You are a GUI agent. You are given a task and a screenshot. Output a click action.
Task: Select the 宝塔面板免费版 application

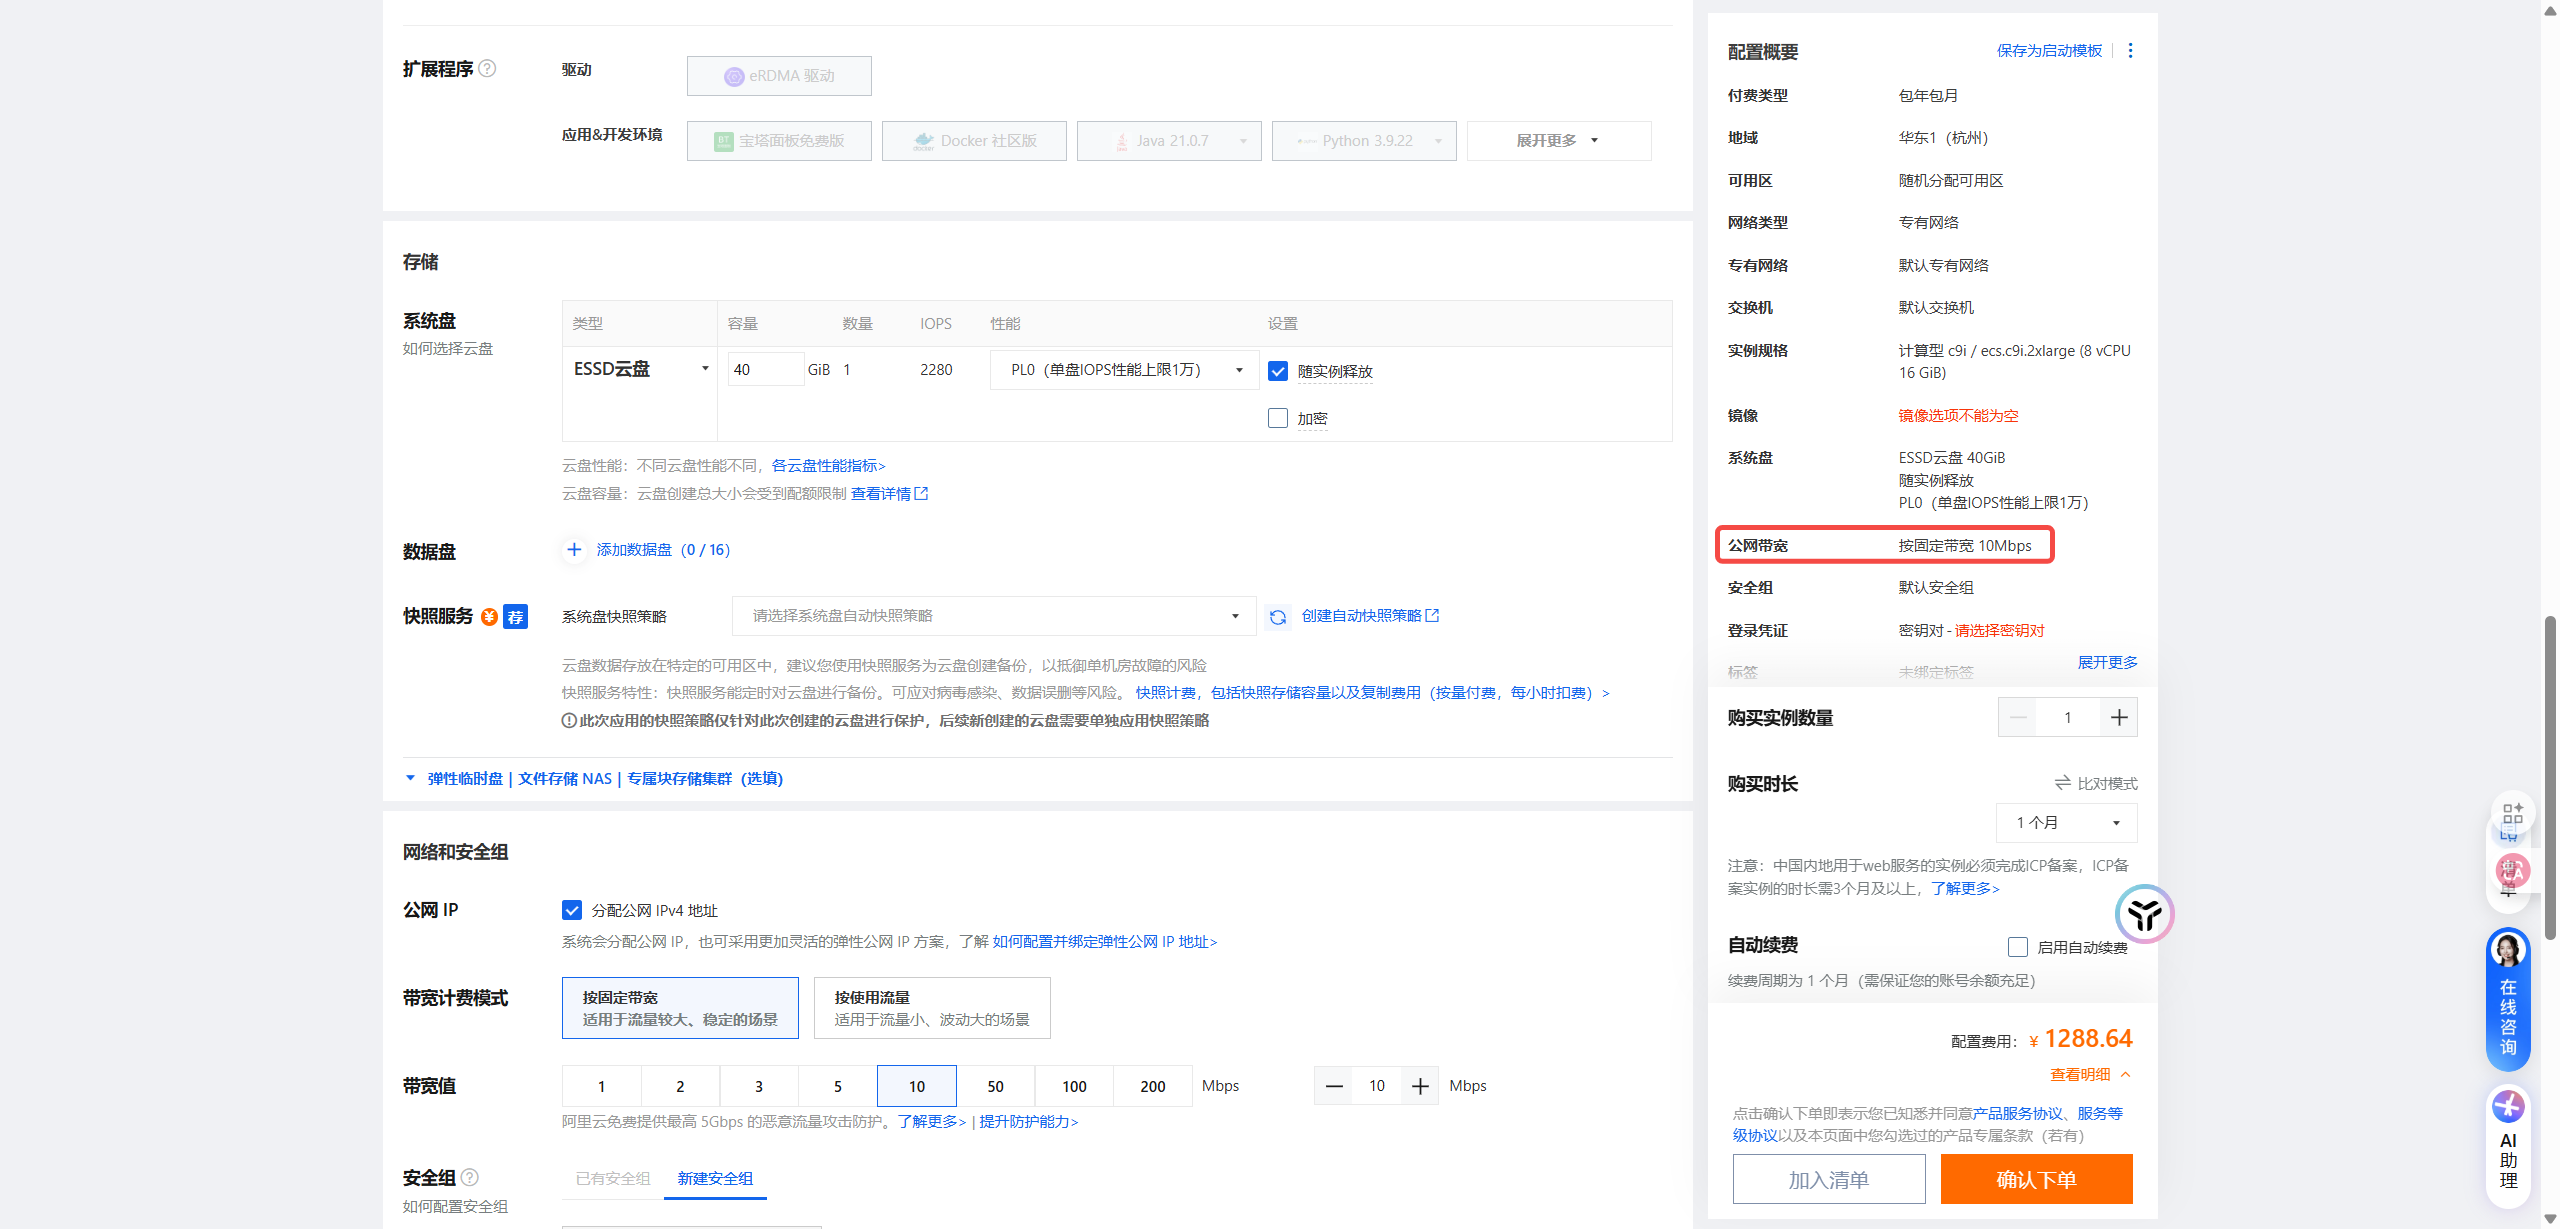[779, 140]
